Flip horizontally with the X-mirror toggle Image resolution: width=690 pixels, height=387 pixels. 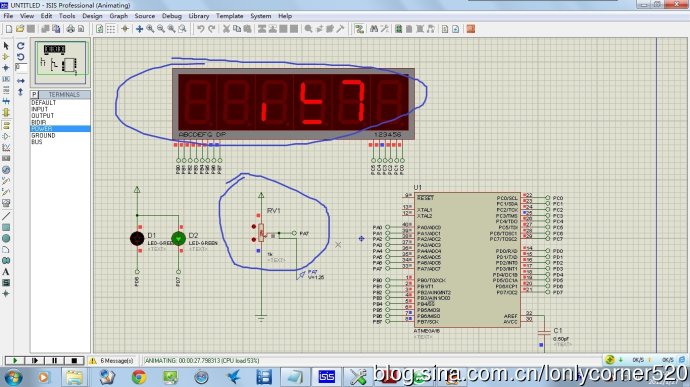pos(21,81)
